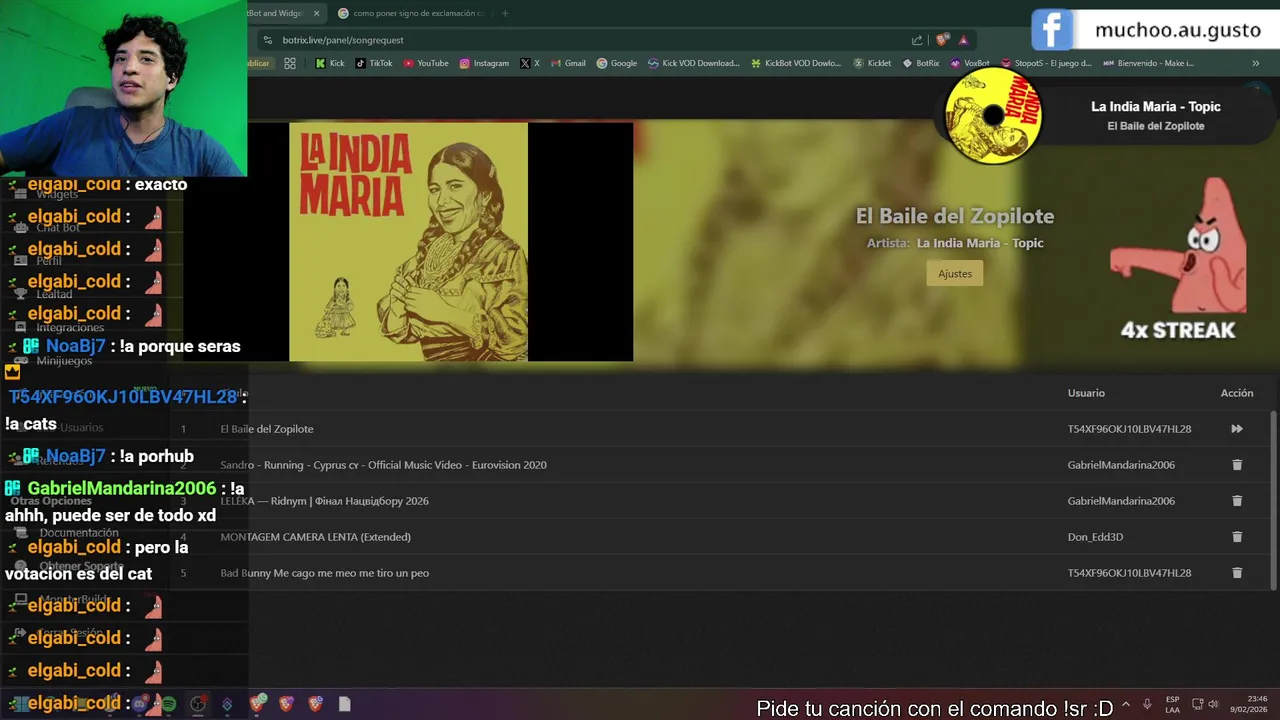Select the El Baile del Zopilote row title

click(x=267, y=429)
